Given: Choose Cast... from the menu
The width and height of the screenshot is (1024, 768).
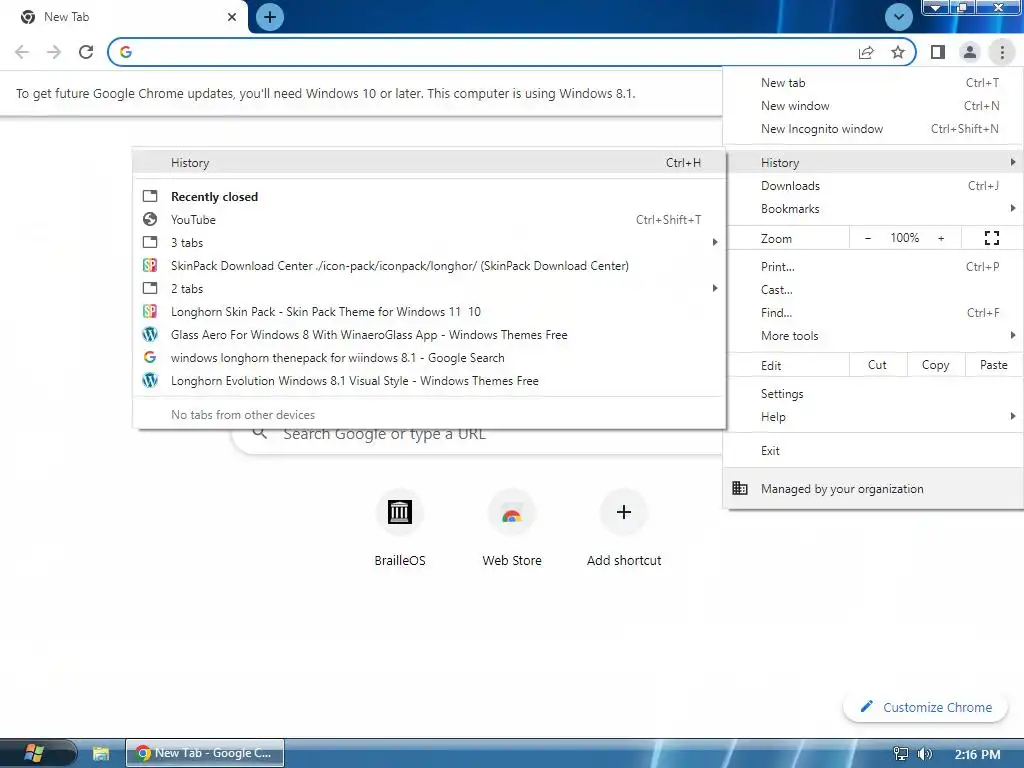Looking at the screenshot, I should pyautogui.click(x=872, y=289).
